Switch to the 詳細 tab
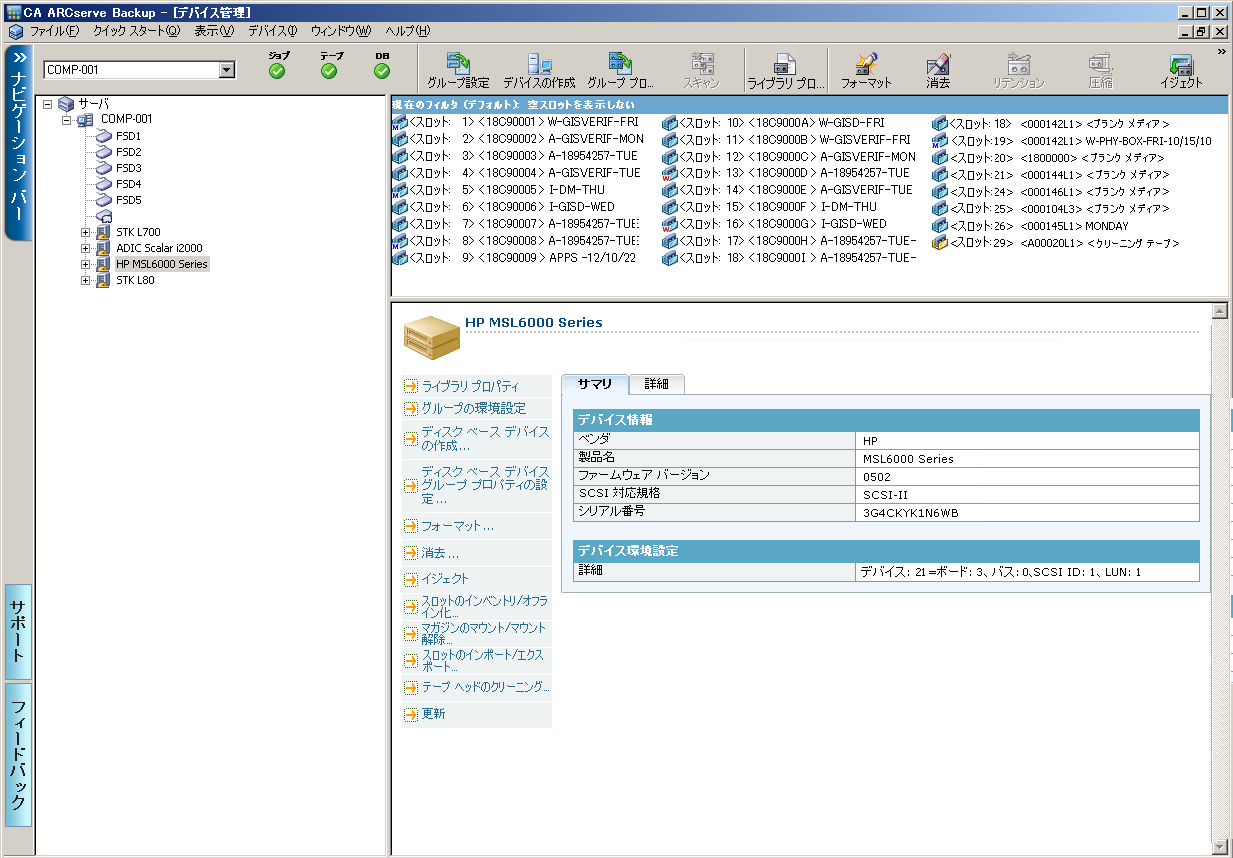 coord(656,384)
